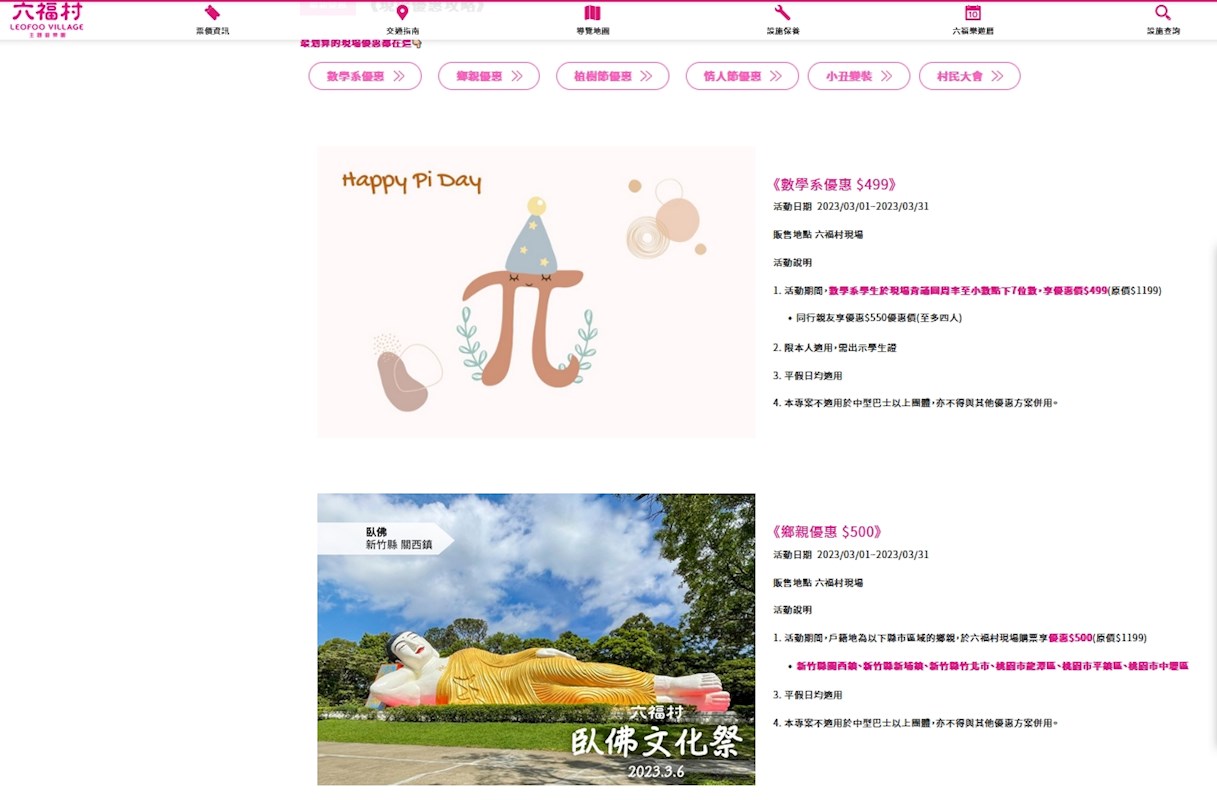Click the pink list of eligible townships starting 新竹縣關西鎮
The height and width of the screenshot is (800, 1217).
tap(992, 666)
